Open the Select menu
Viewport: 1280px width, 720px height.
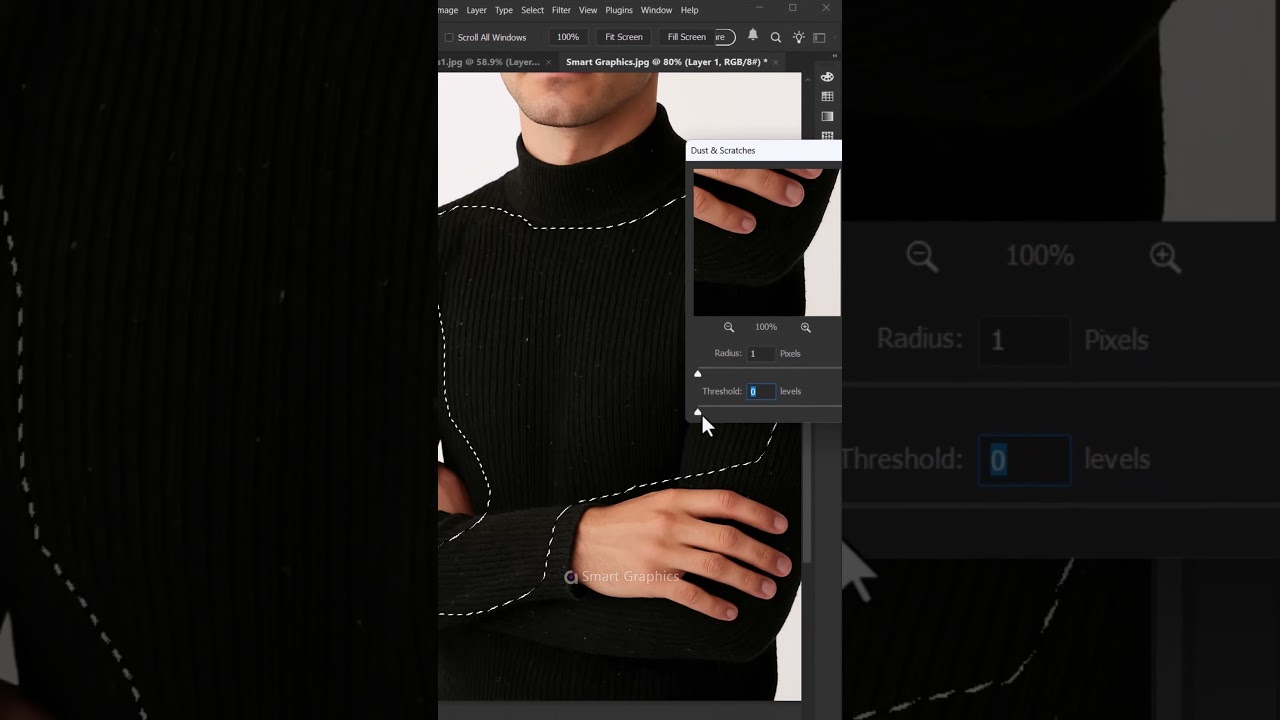click(532, 10)
